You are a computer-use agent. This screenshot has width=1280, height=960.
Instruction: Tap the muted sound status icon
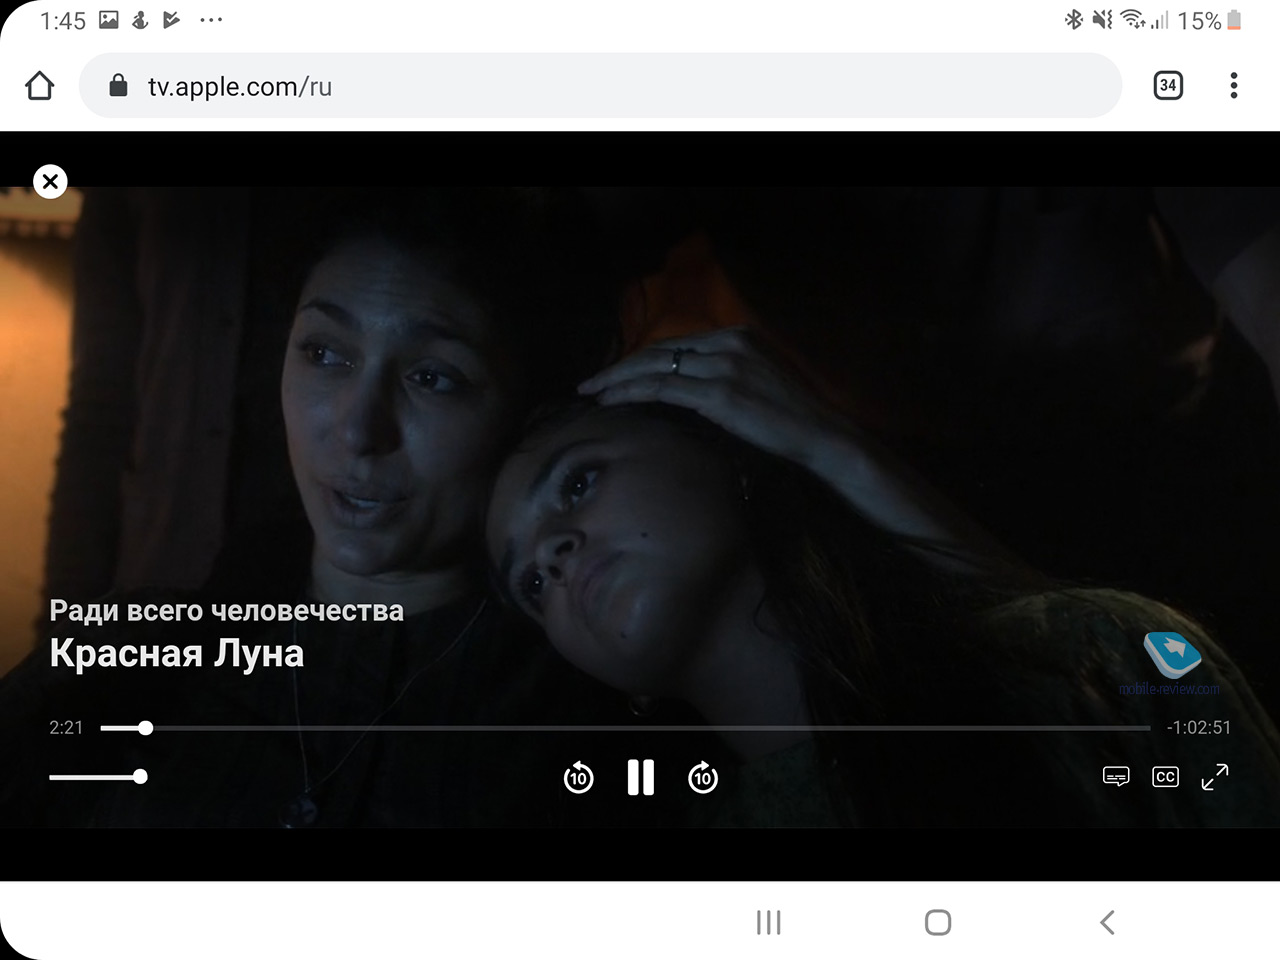(x=1102, y=20)
